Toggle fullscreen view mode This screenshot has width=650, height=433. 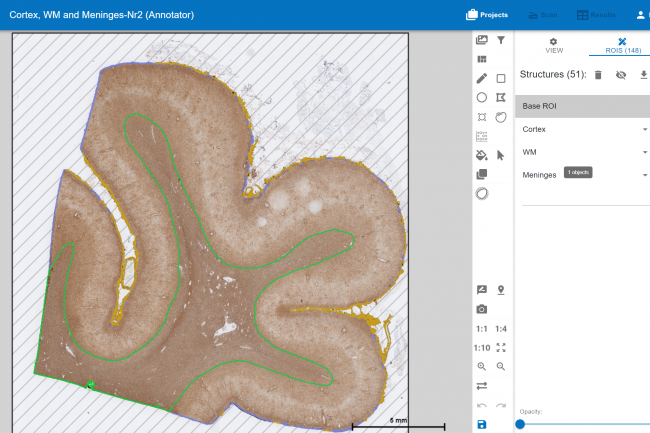pos(501,347)
